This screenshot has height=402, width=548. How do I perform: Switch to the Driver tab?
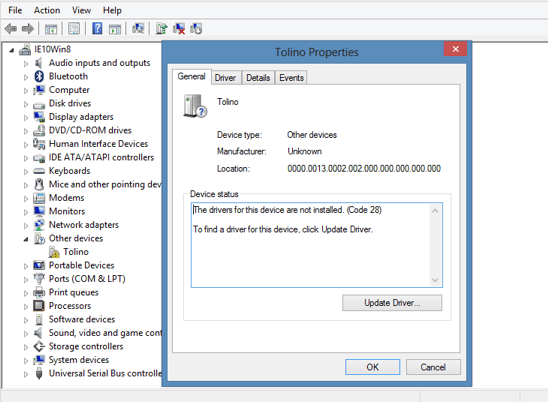pyautogui.click(x=225, y=78)
